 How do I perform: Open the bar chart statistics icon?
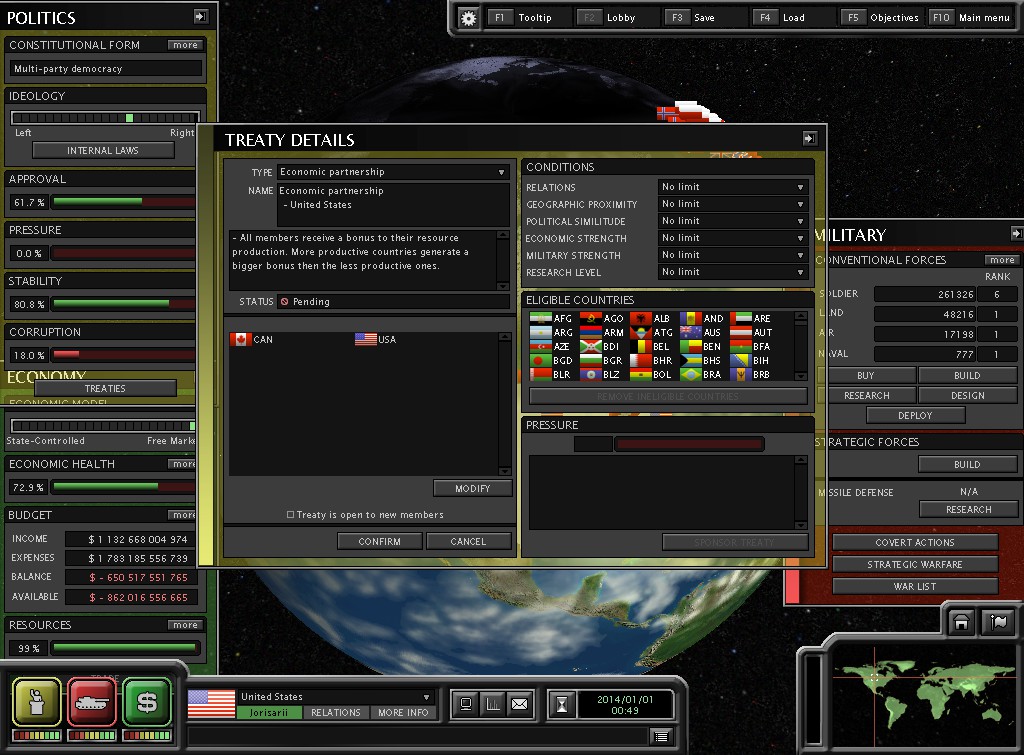point(492,704)
